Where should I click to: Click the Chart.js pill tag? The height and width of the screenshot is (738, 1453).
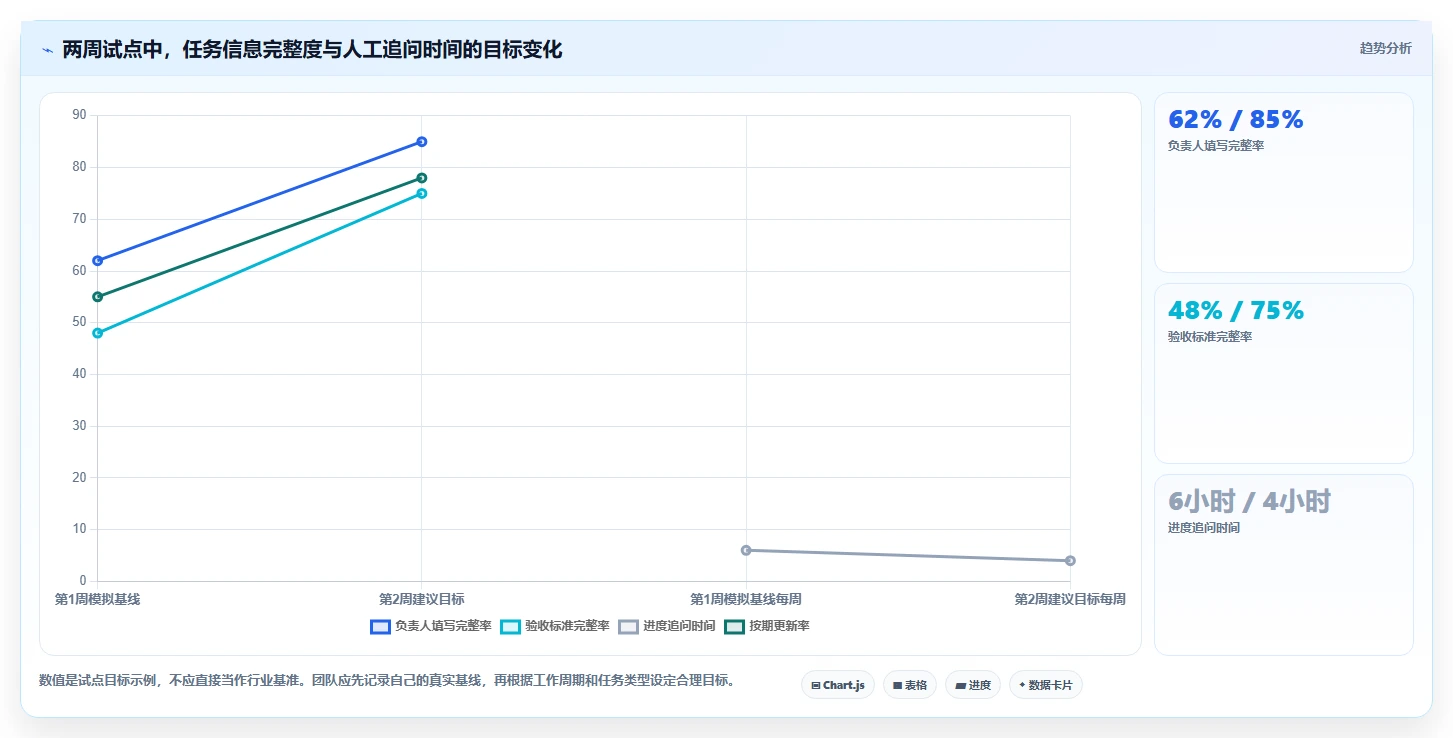(838, 685)
